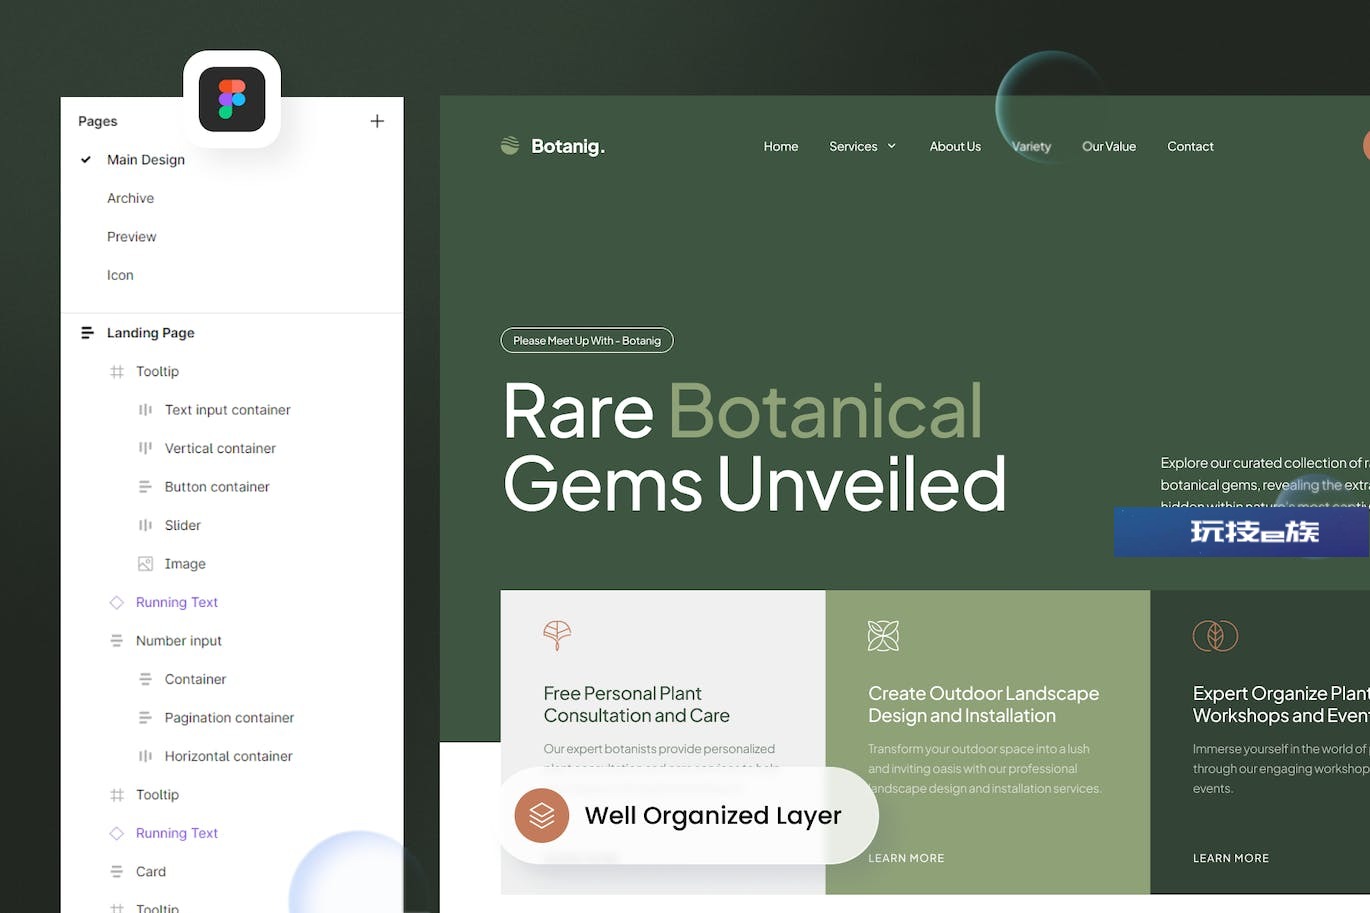Click Free Personal Plant Consultation and Care title
The height and width of the screenshot is (913, 1370).
coord(637,704)
